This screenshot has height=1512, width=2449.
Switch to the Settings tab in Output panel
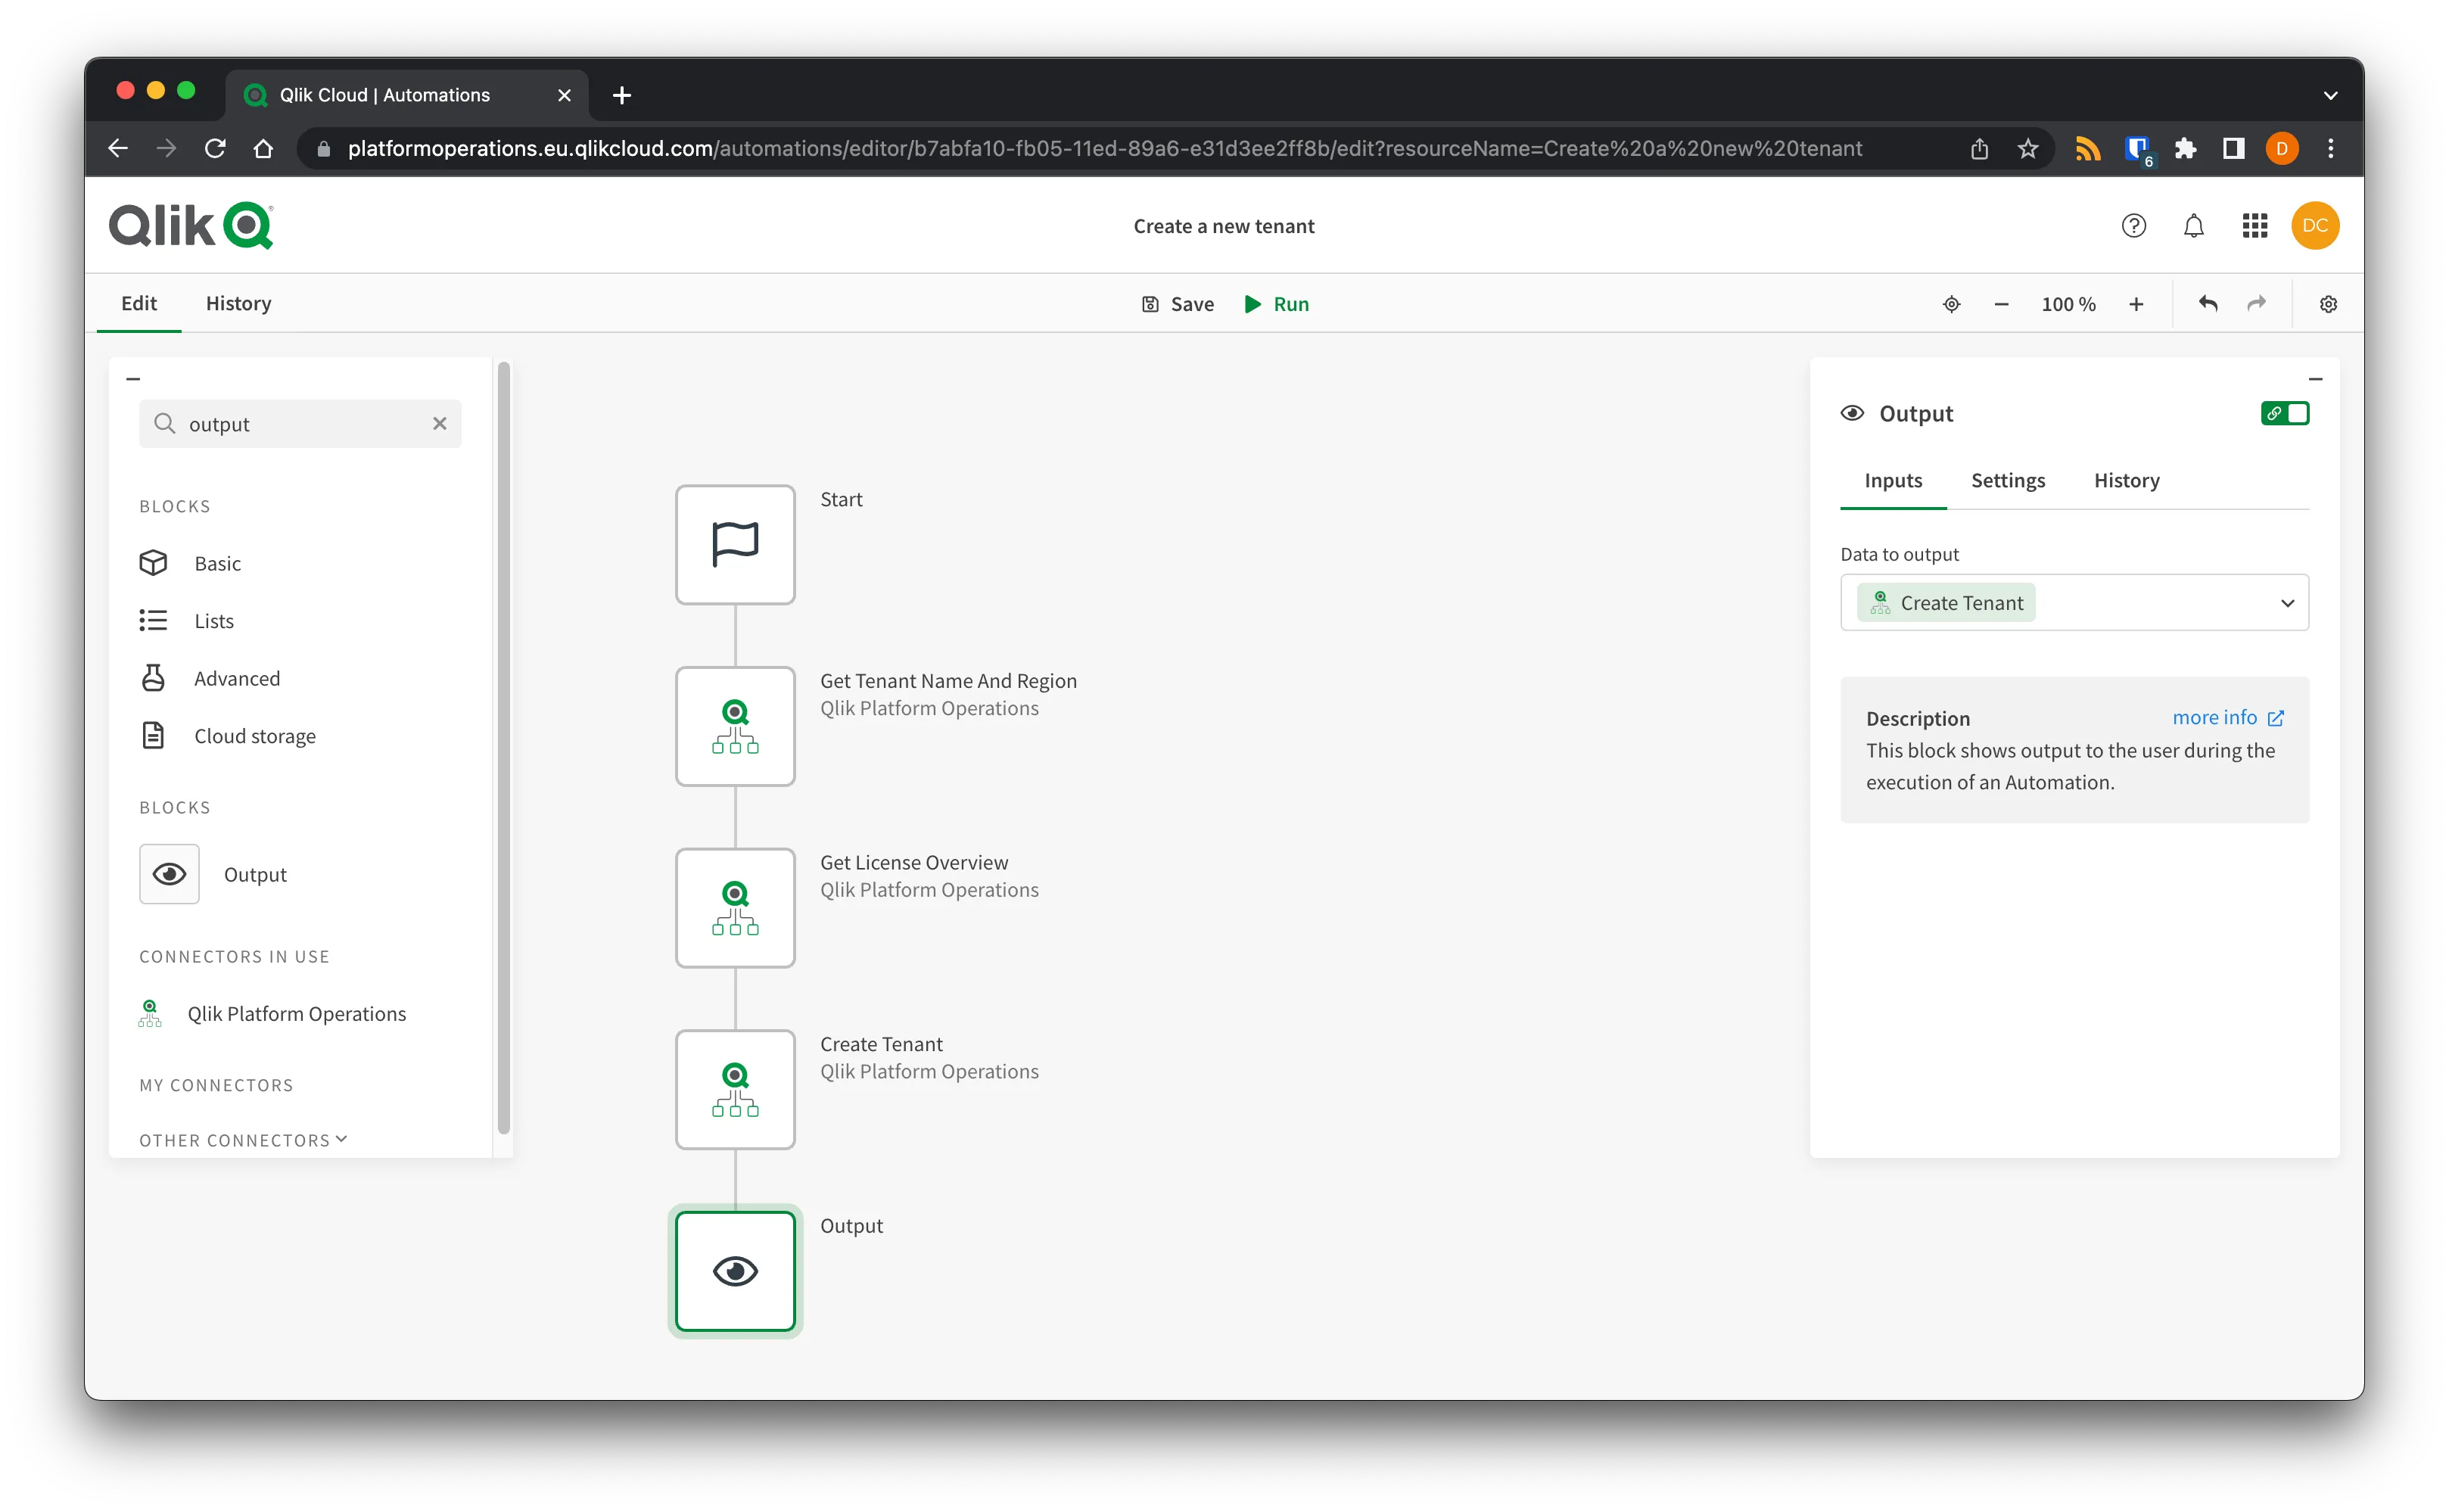click(2009, 480)
